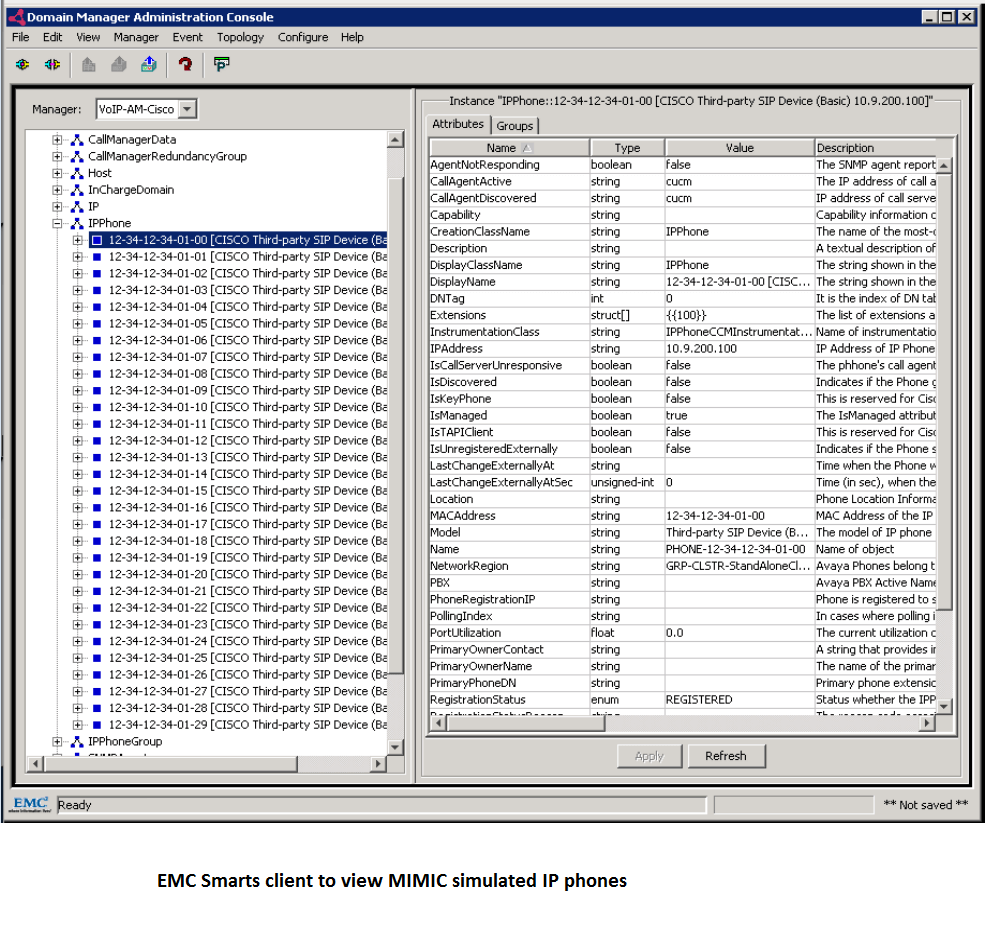Collapse the IPPhone tree node
This screenshot has height=942, width=986.
(57, 223)
